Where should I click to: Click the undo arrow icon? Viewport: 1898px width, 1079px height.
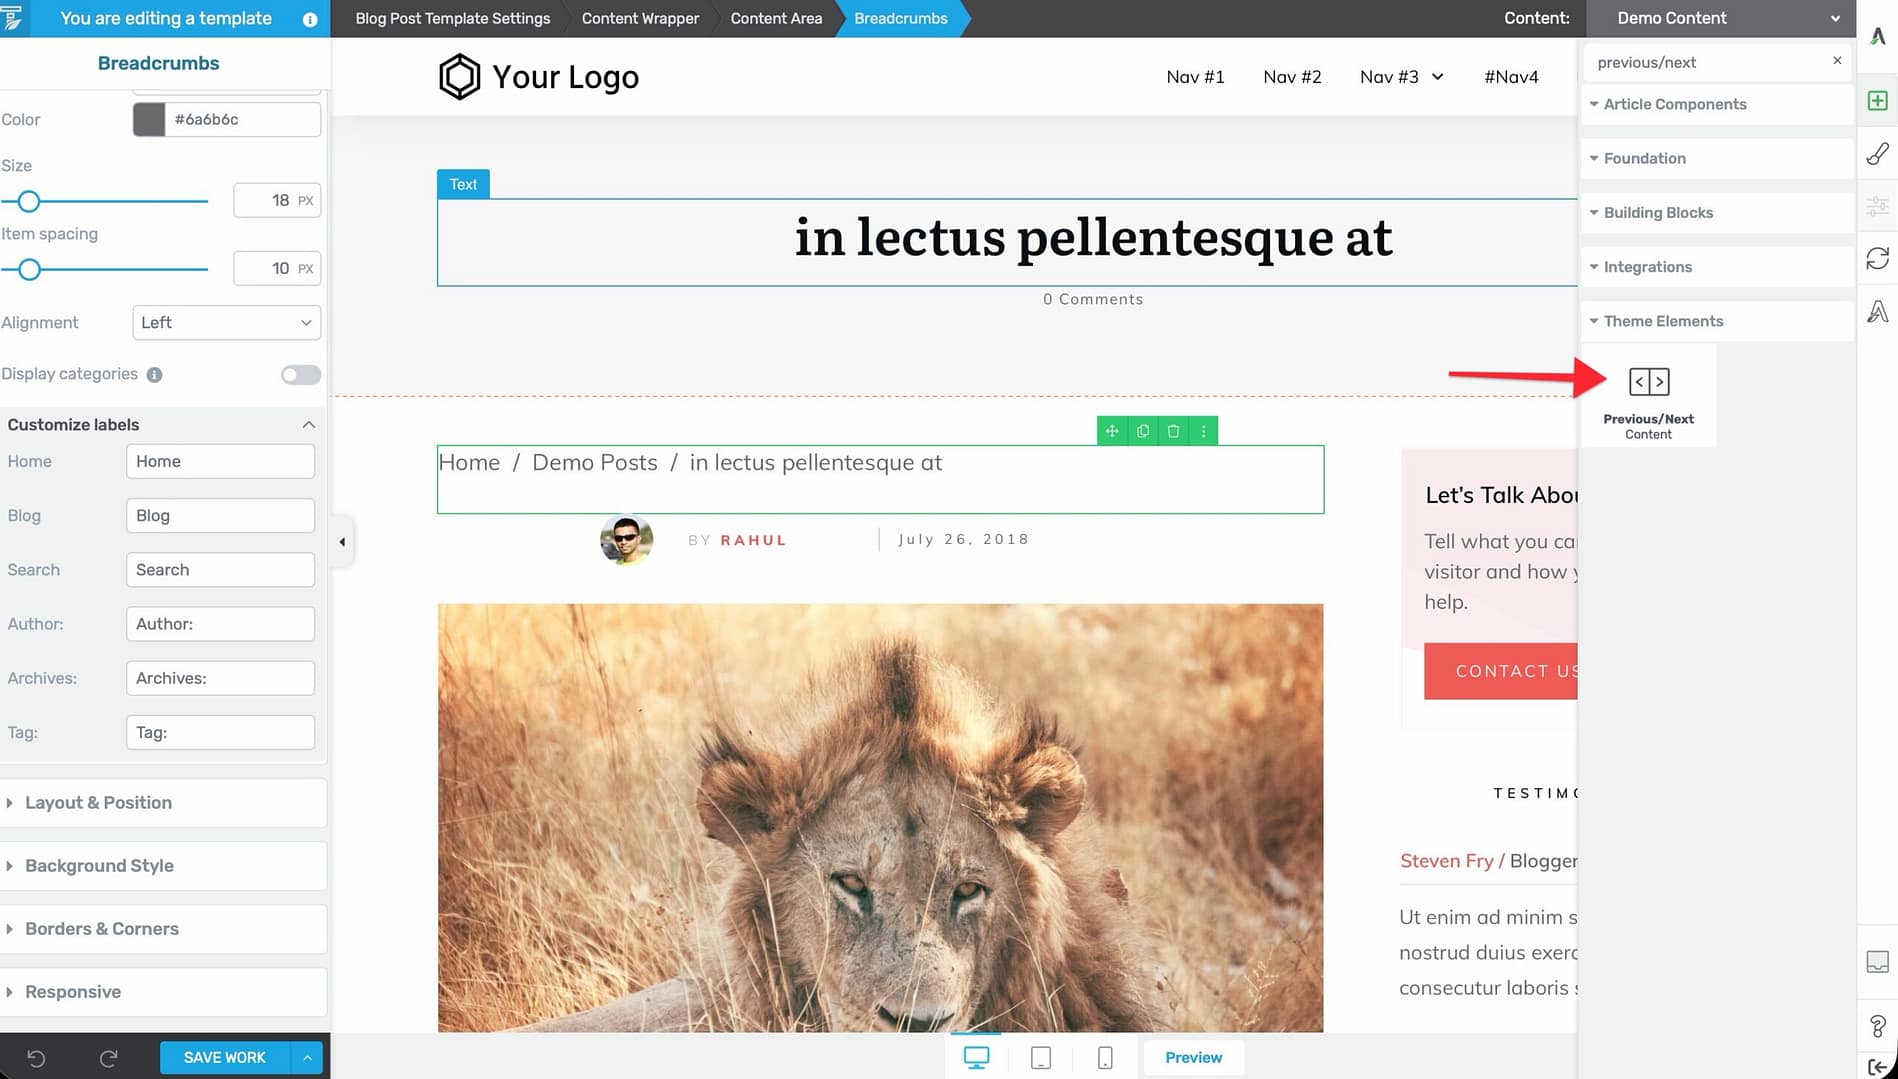36,1057
